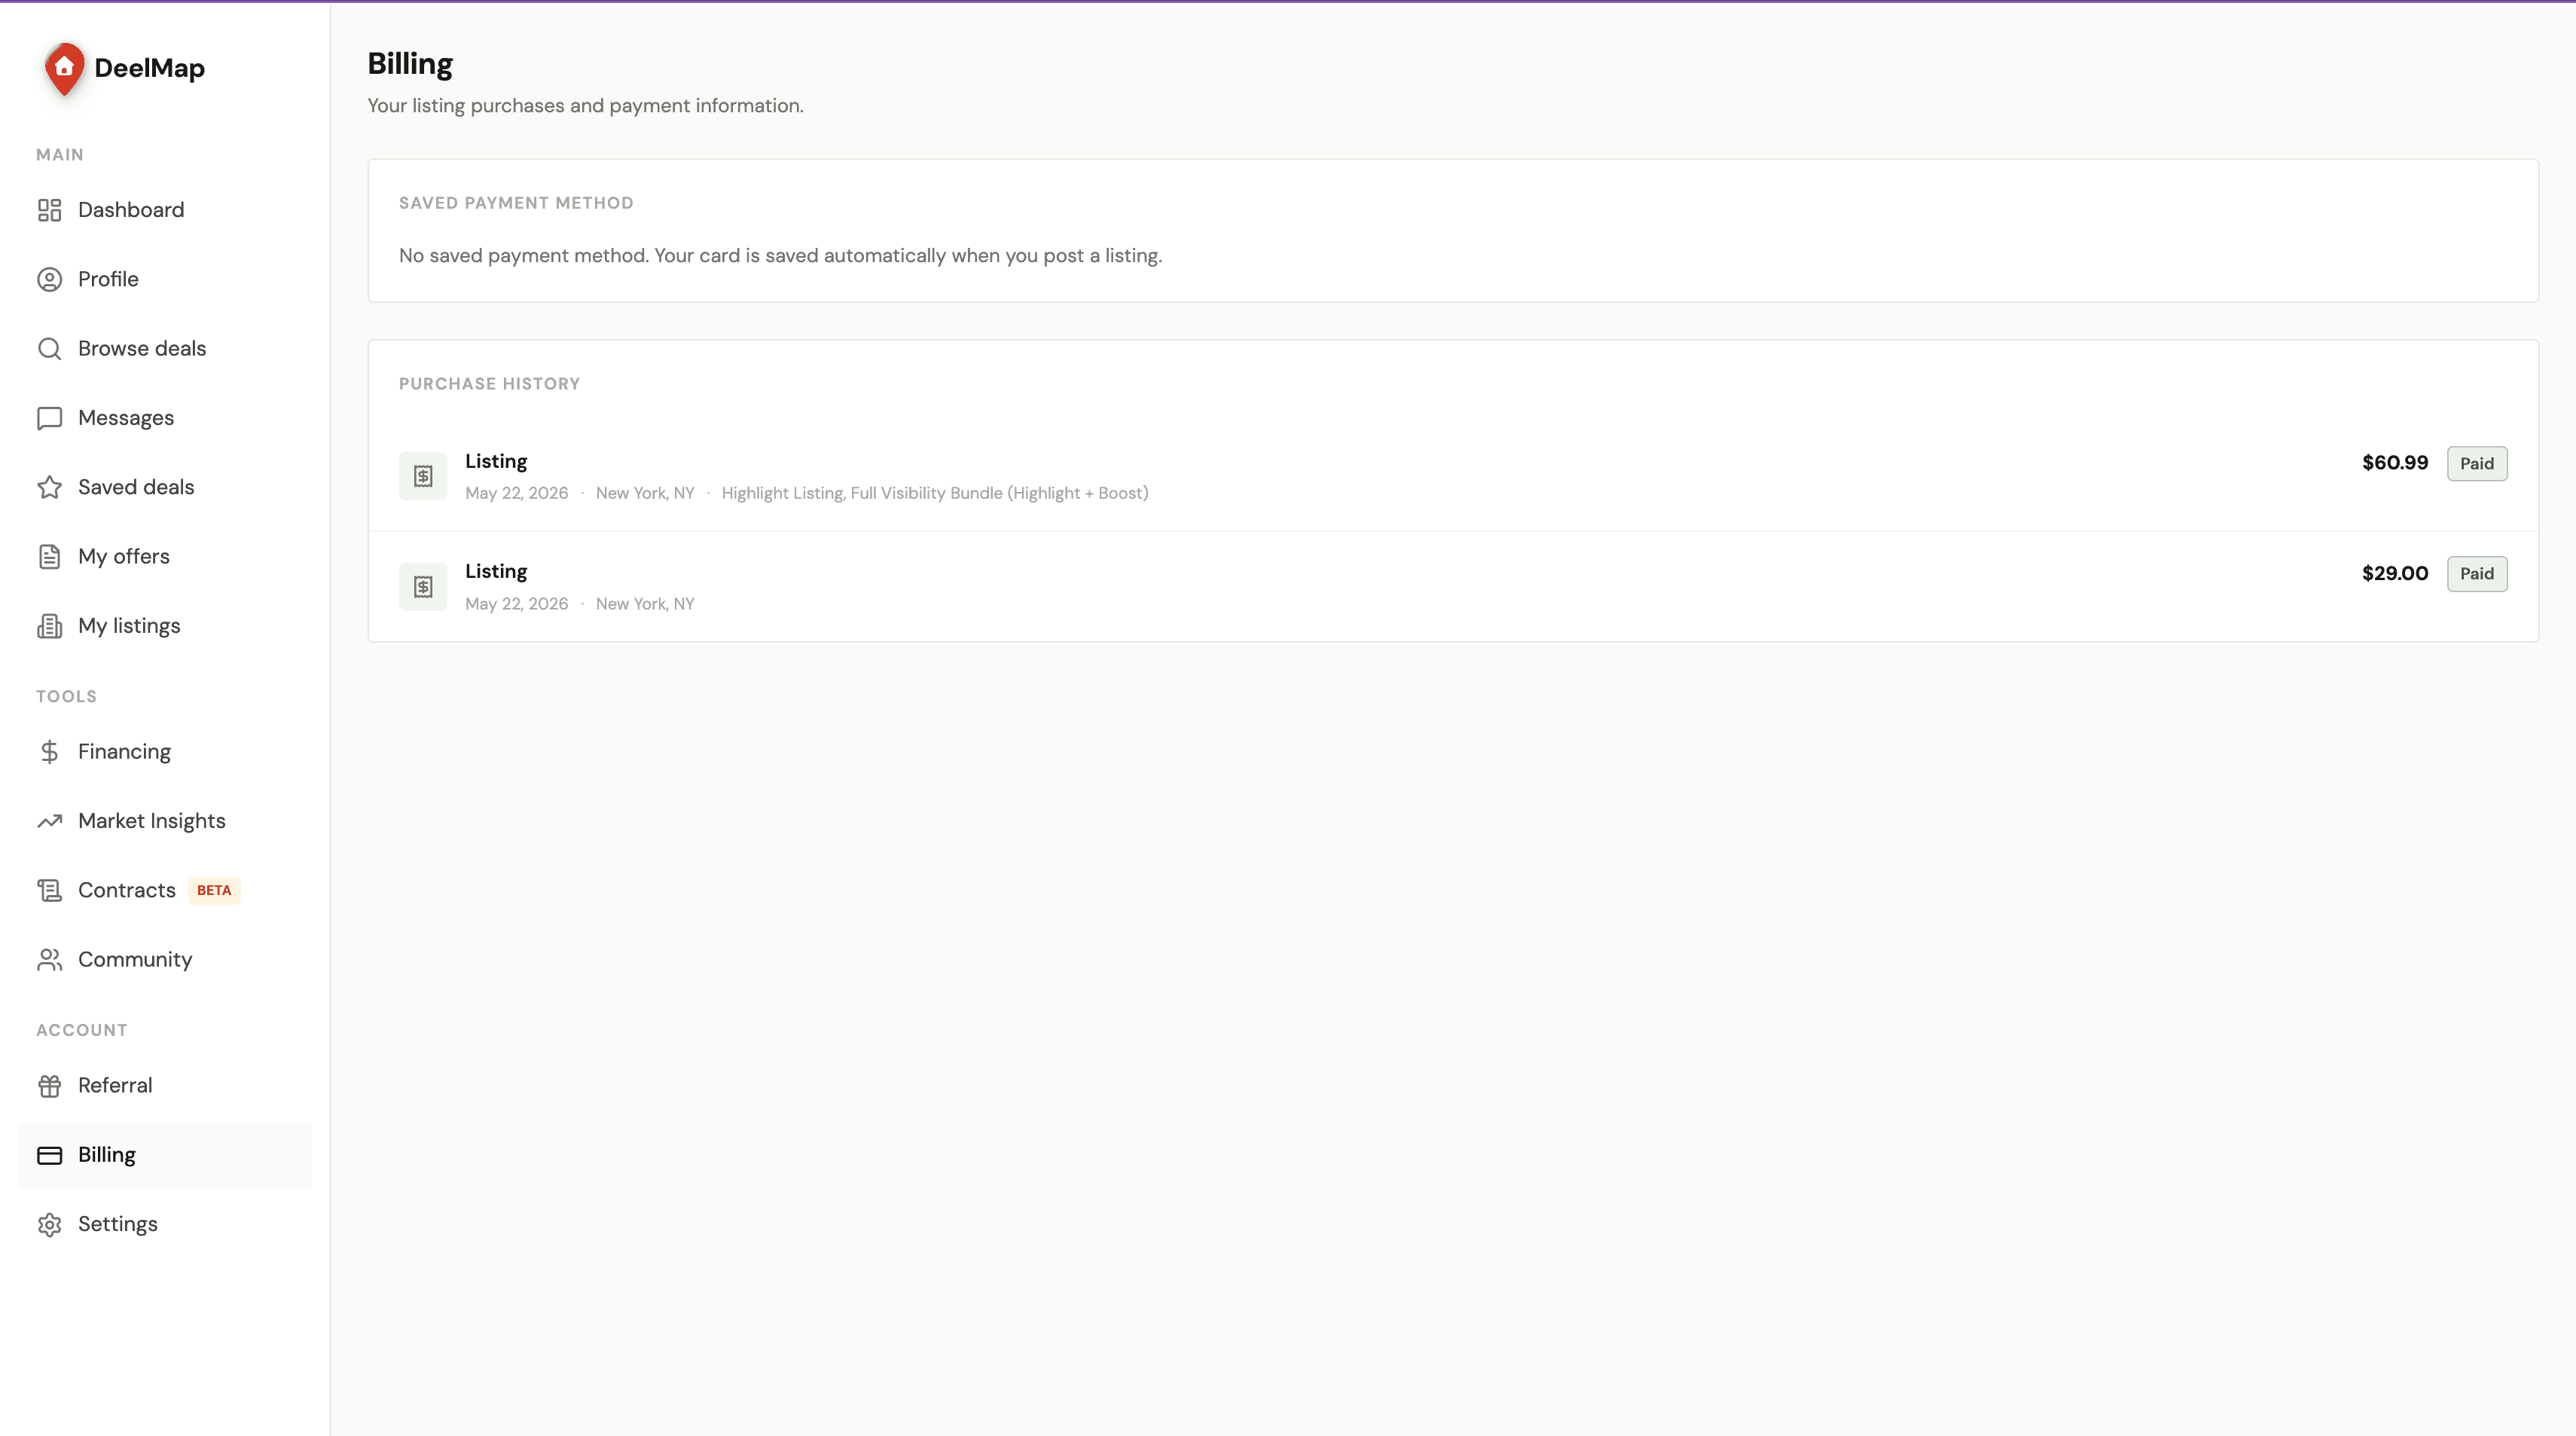Click the Settings gear icon
The image size is (2576, 1436).
(x=49, y=1224)
